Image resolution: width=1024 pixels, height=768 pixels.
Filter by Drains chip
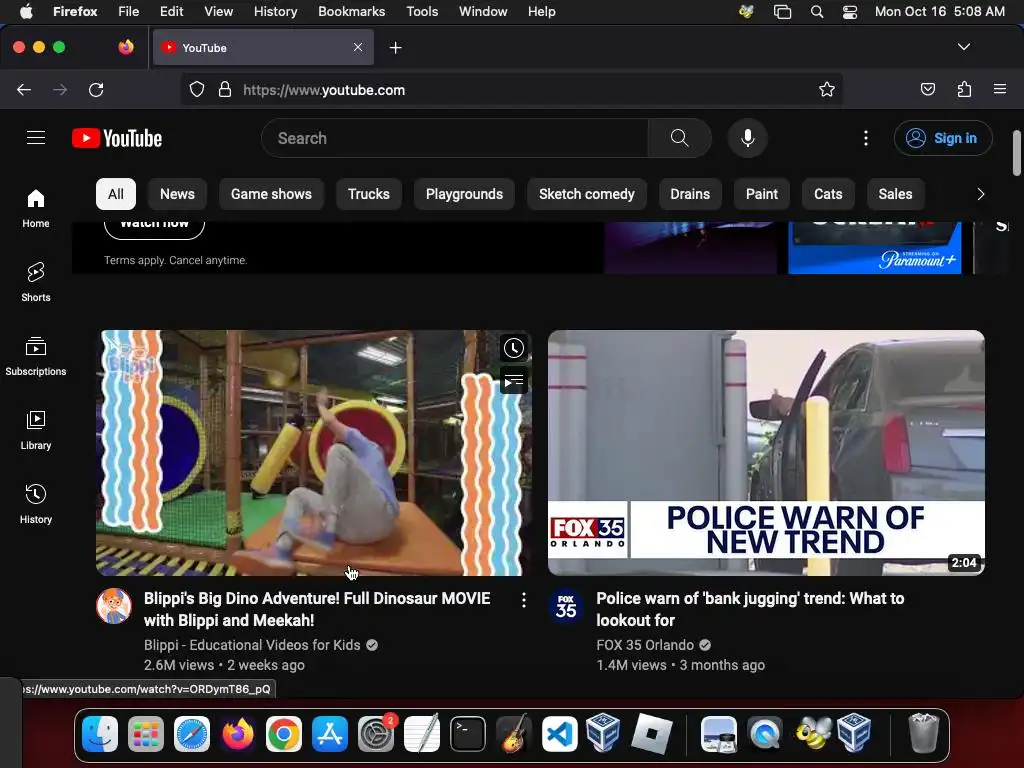(690, 194)
